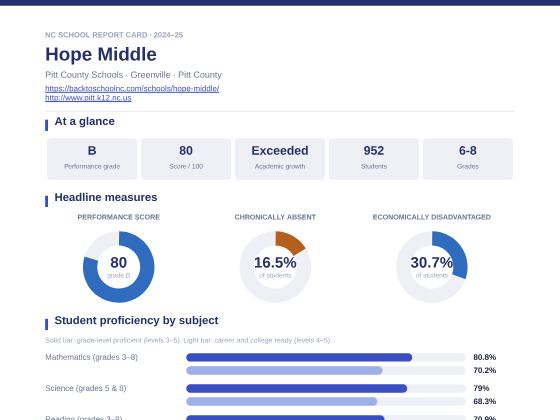Click the At a glance heading

point(84,121)
